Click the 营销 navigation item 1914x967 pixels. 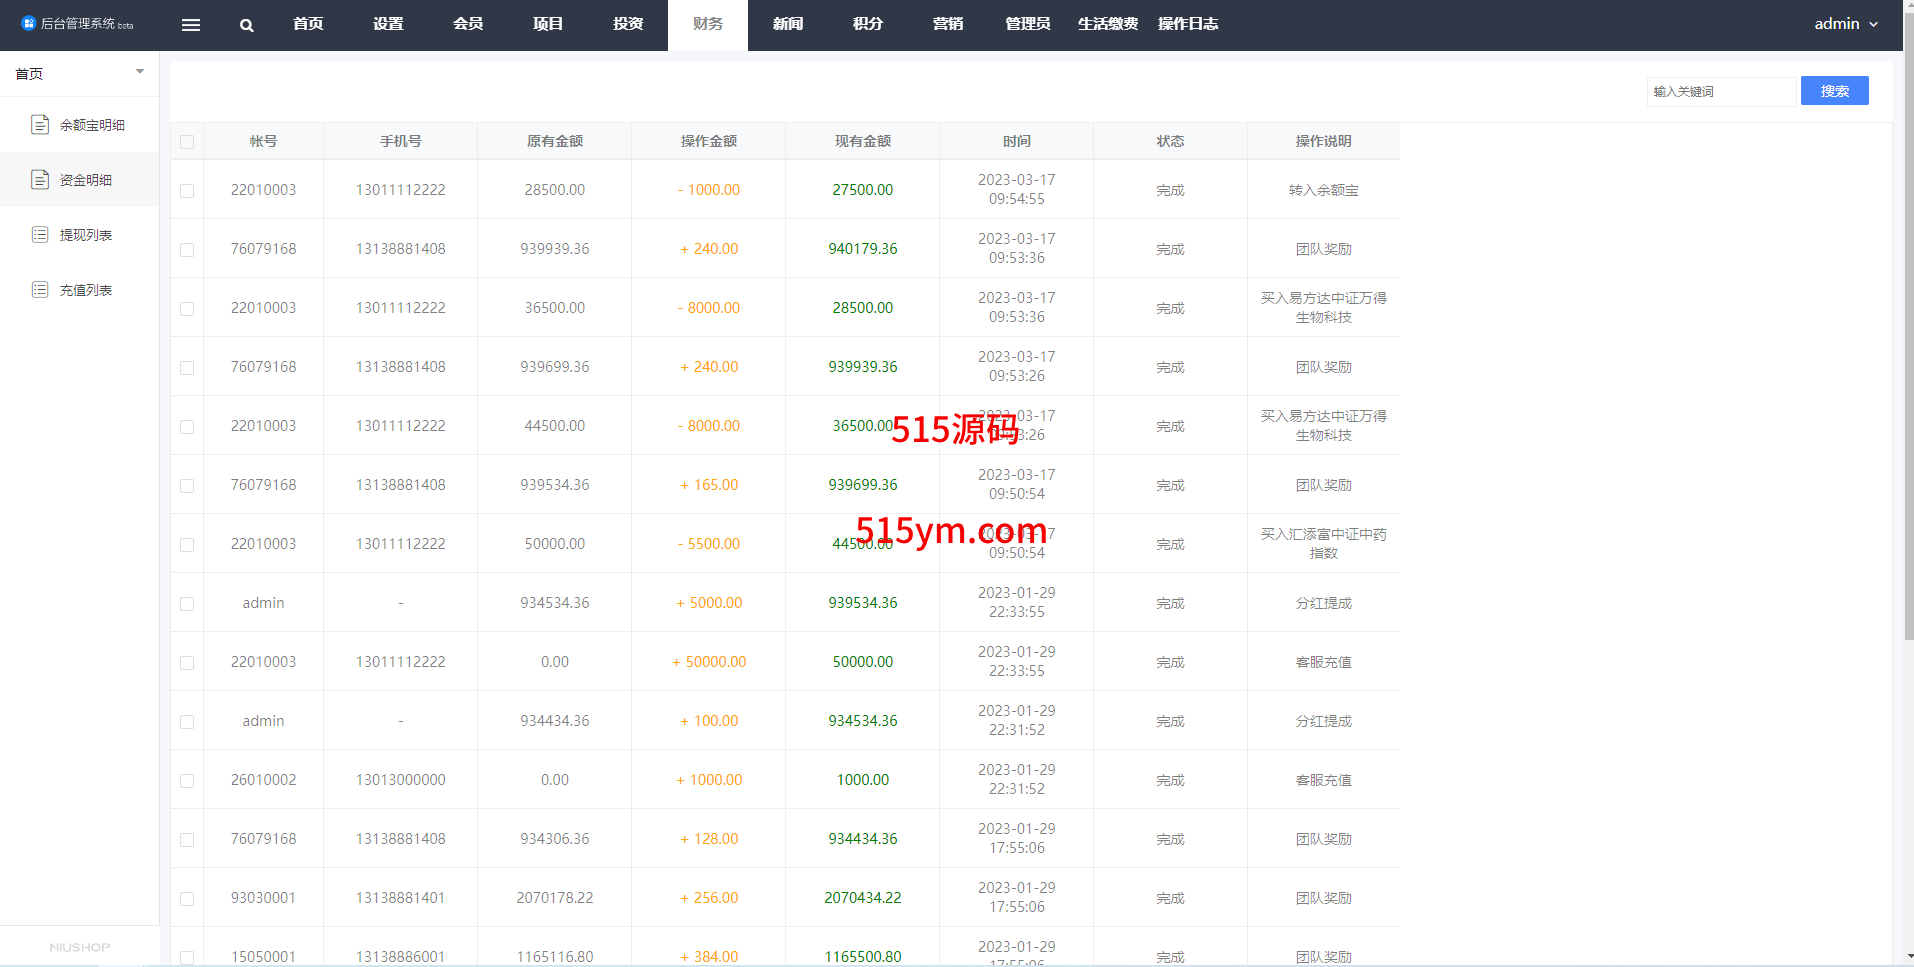[x=948, y=24]
